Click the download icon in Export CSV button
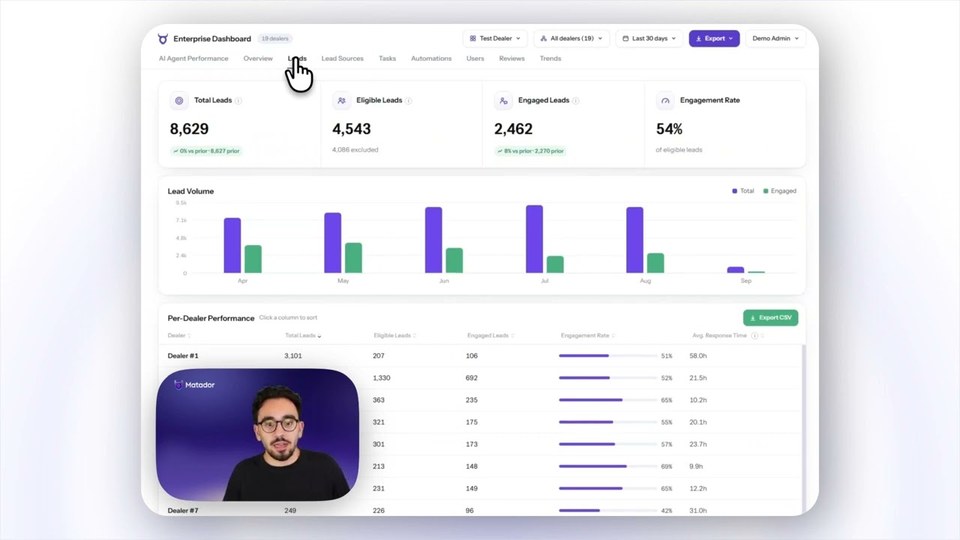Image resolution: width=960 pixels, height=540 pixels. pos(752,318)
